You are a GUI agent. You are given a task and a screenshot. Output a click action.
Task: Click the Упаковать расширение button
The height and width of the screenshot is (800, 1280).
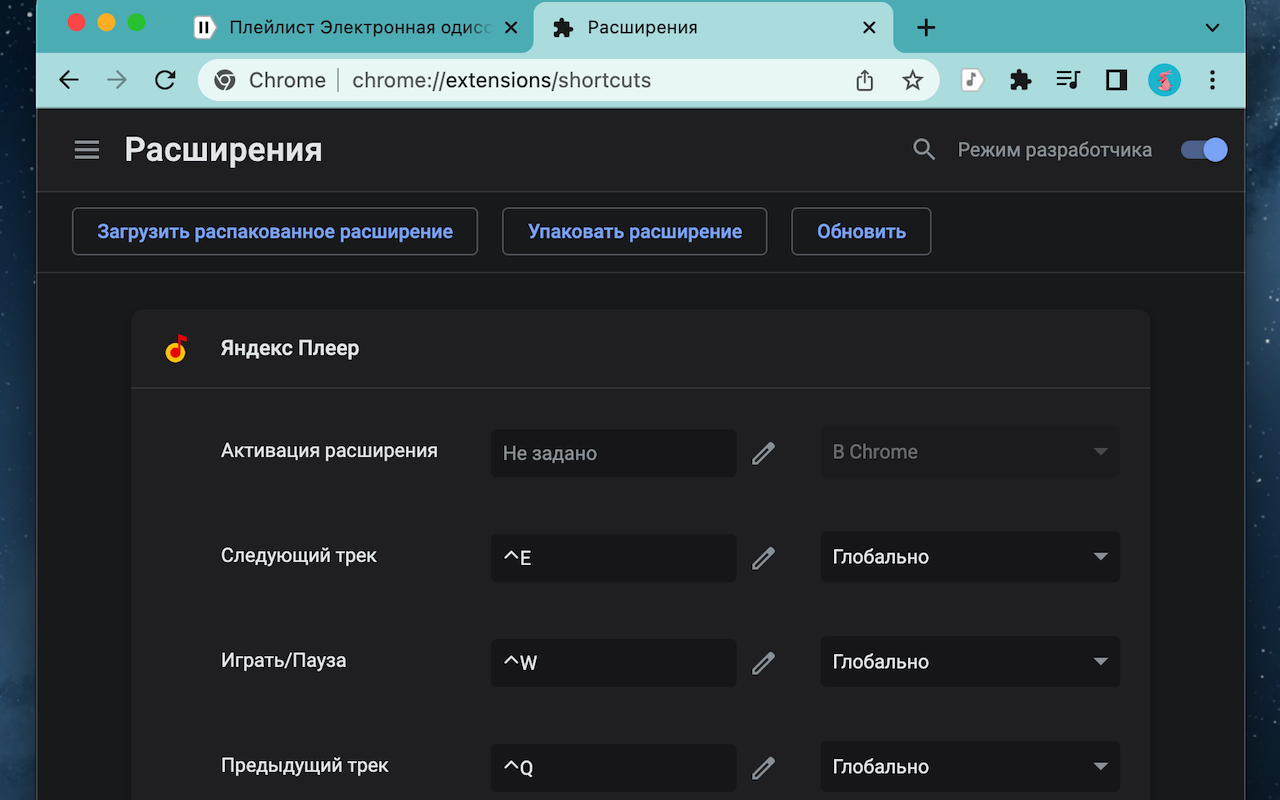(635, 232)
